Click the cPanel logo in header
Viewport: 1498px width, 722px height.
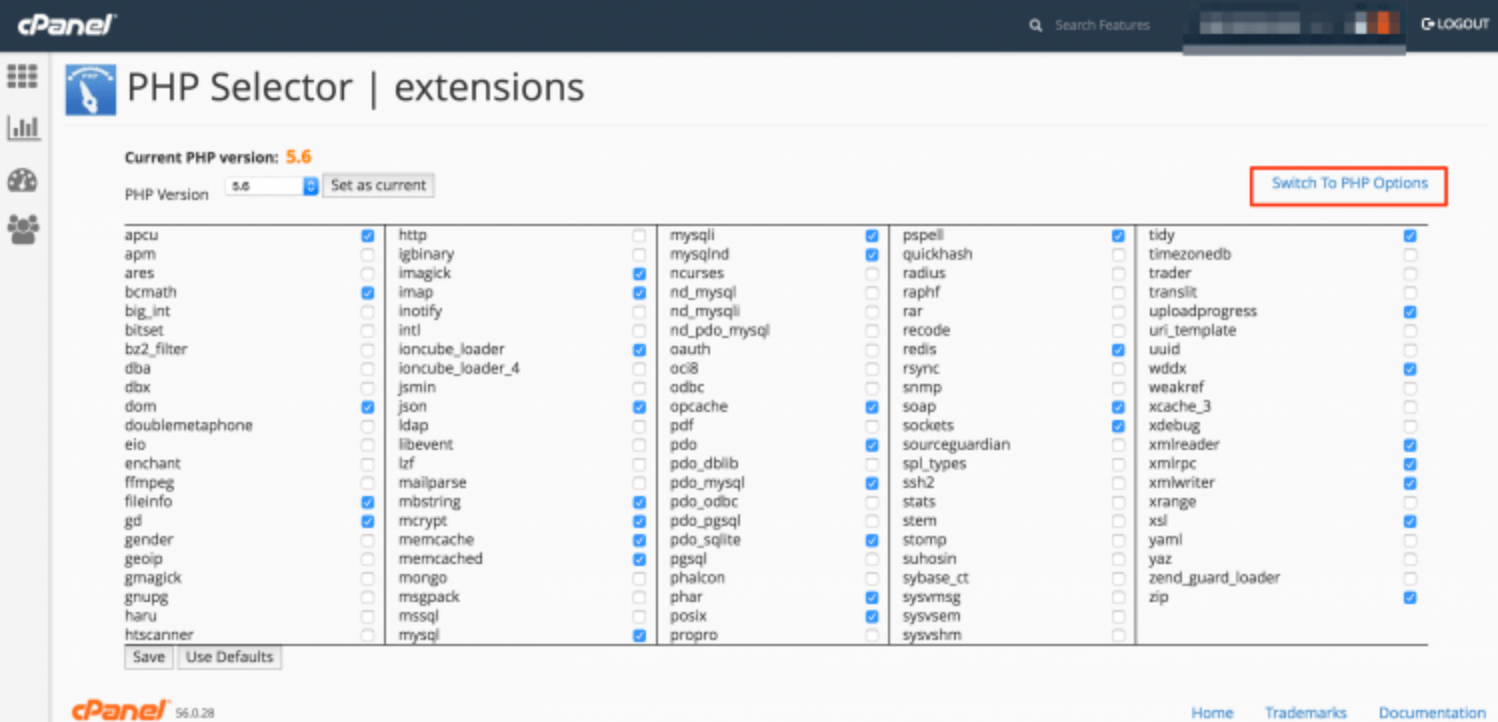pyautogui.click(x=67, y=24)
